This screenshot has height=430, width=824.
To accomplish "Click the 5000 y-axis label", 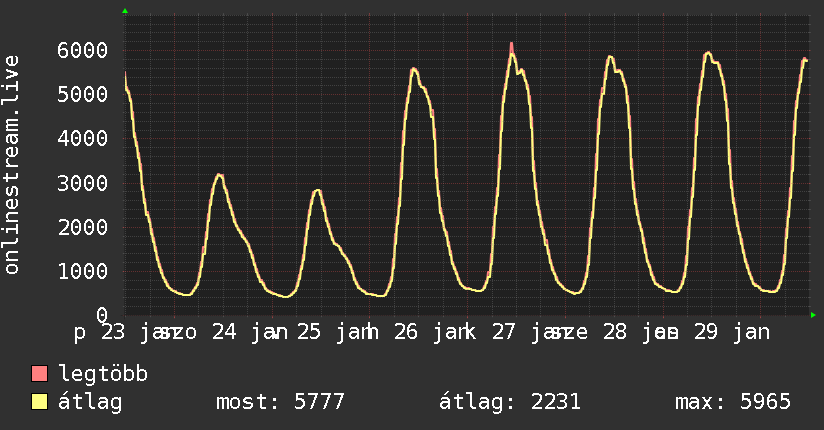I will pos(83,95).
